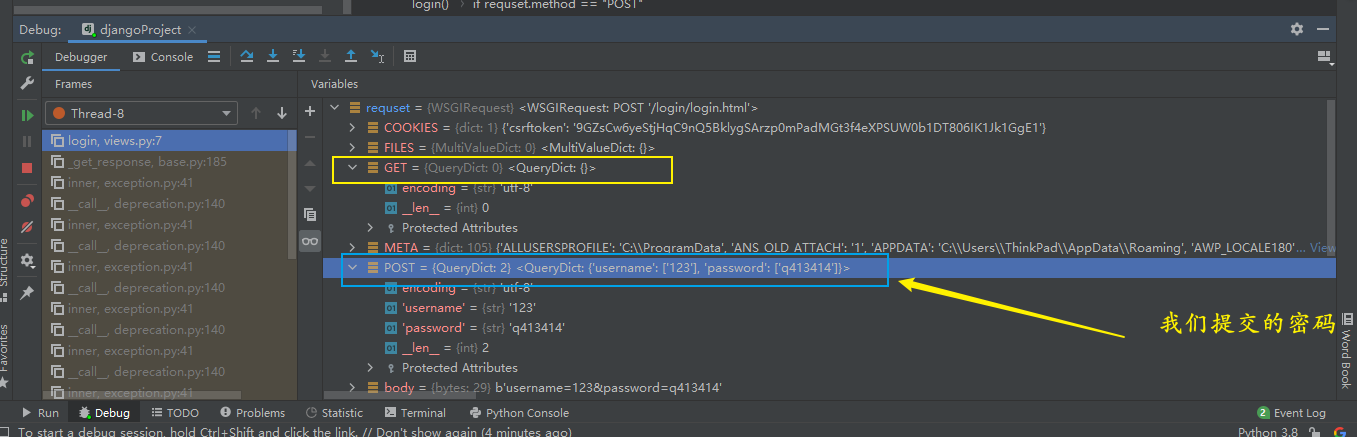This screenshot has height=437, width=1357.
Task: Collapse the GET QueryDict node
Action: (x=352, y=168)
